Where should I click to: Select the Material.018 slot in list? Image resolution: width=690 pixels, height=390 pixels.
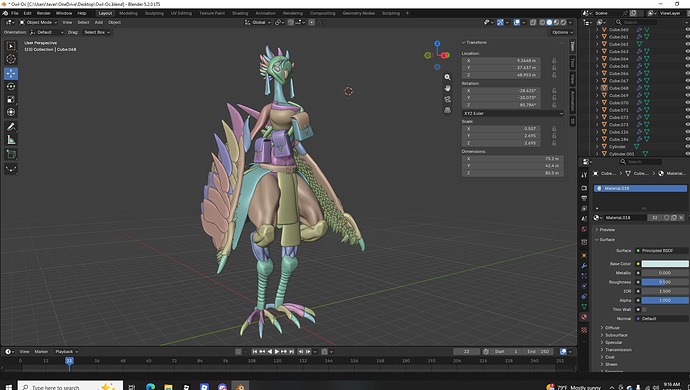[x=640, y=188]
